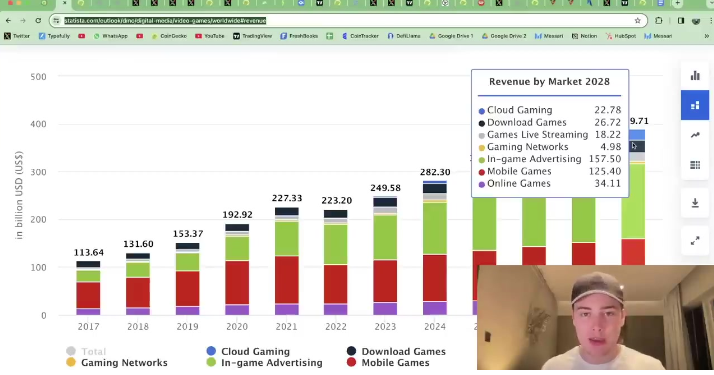Bookmark this page with the star
714x375 pixels.
(638, 20)
